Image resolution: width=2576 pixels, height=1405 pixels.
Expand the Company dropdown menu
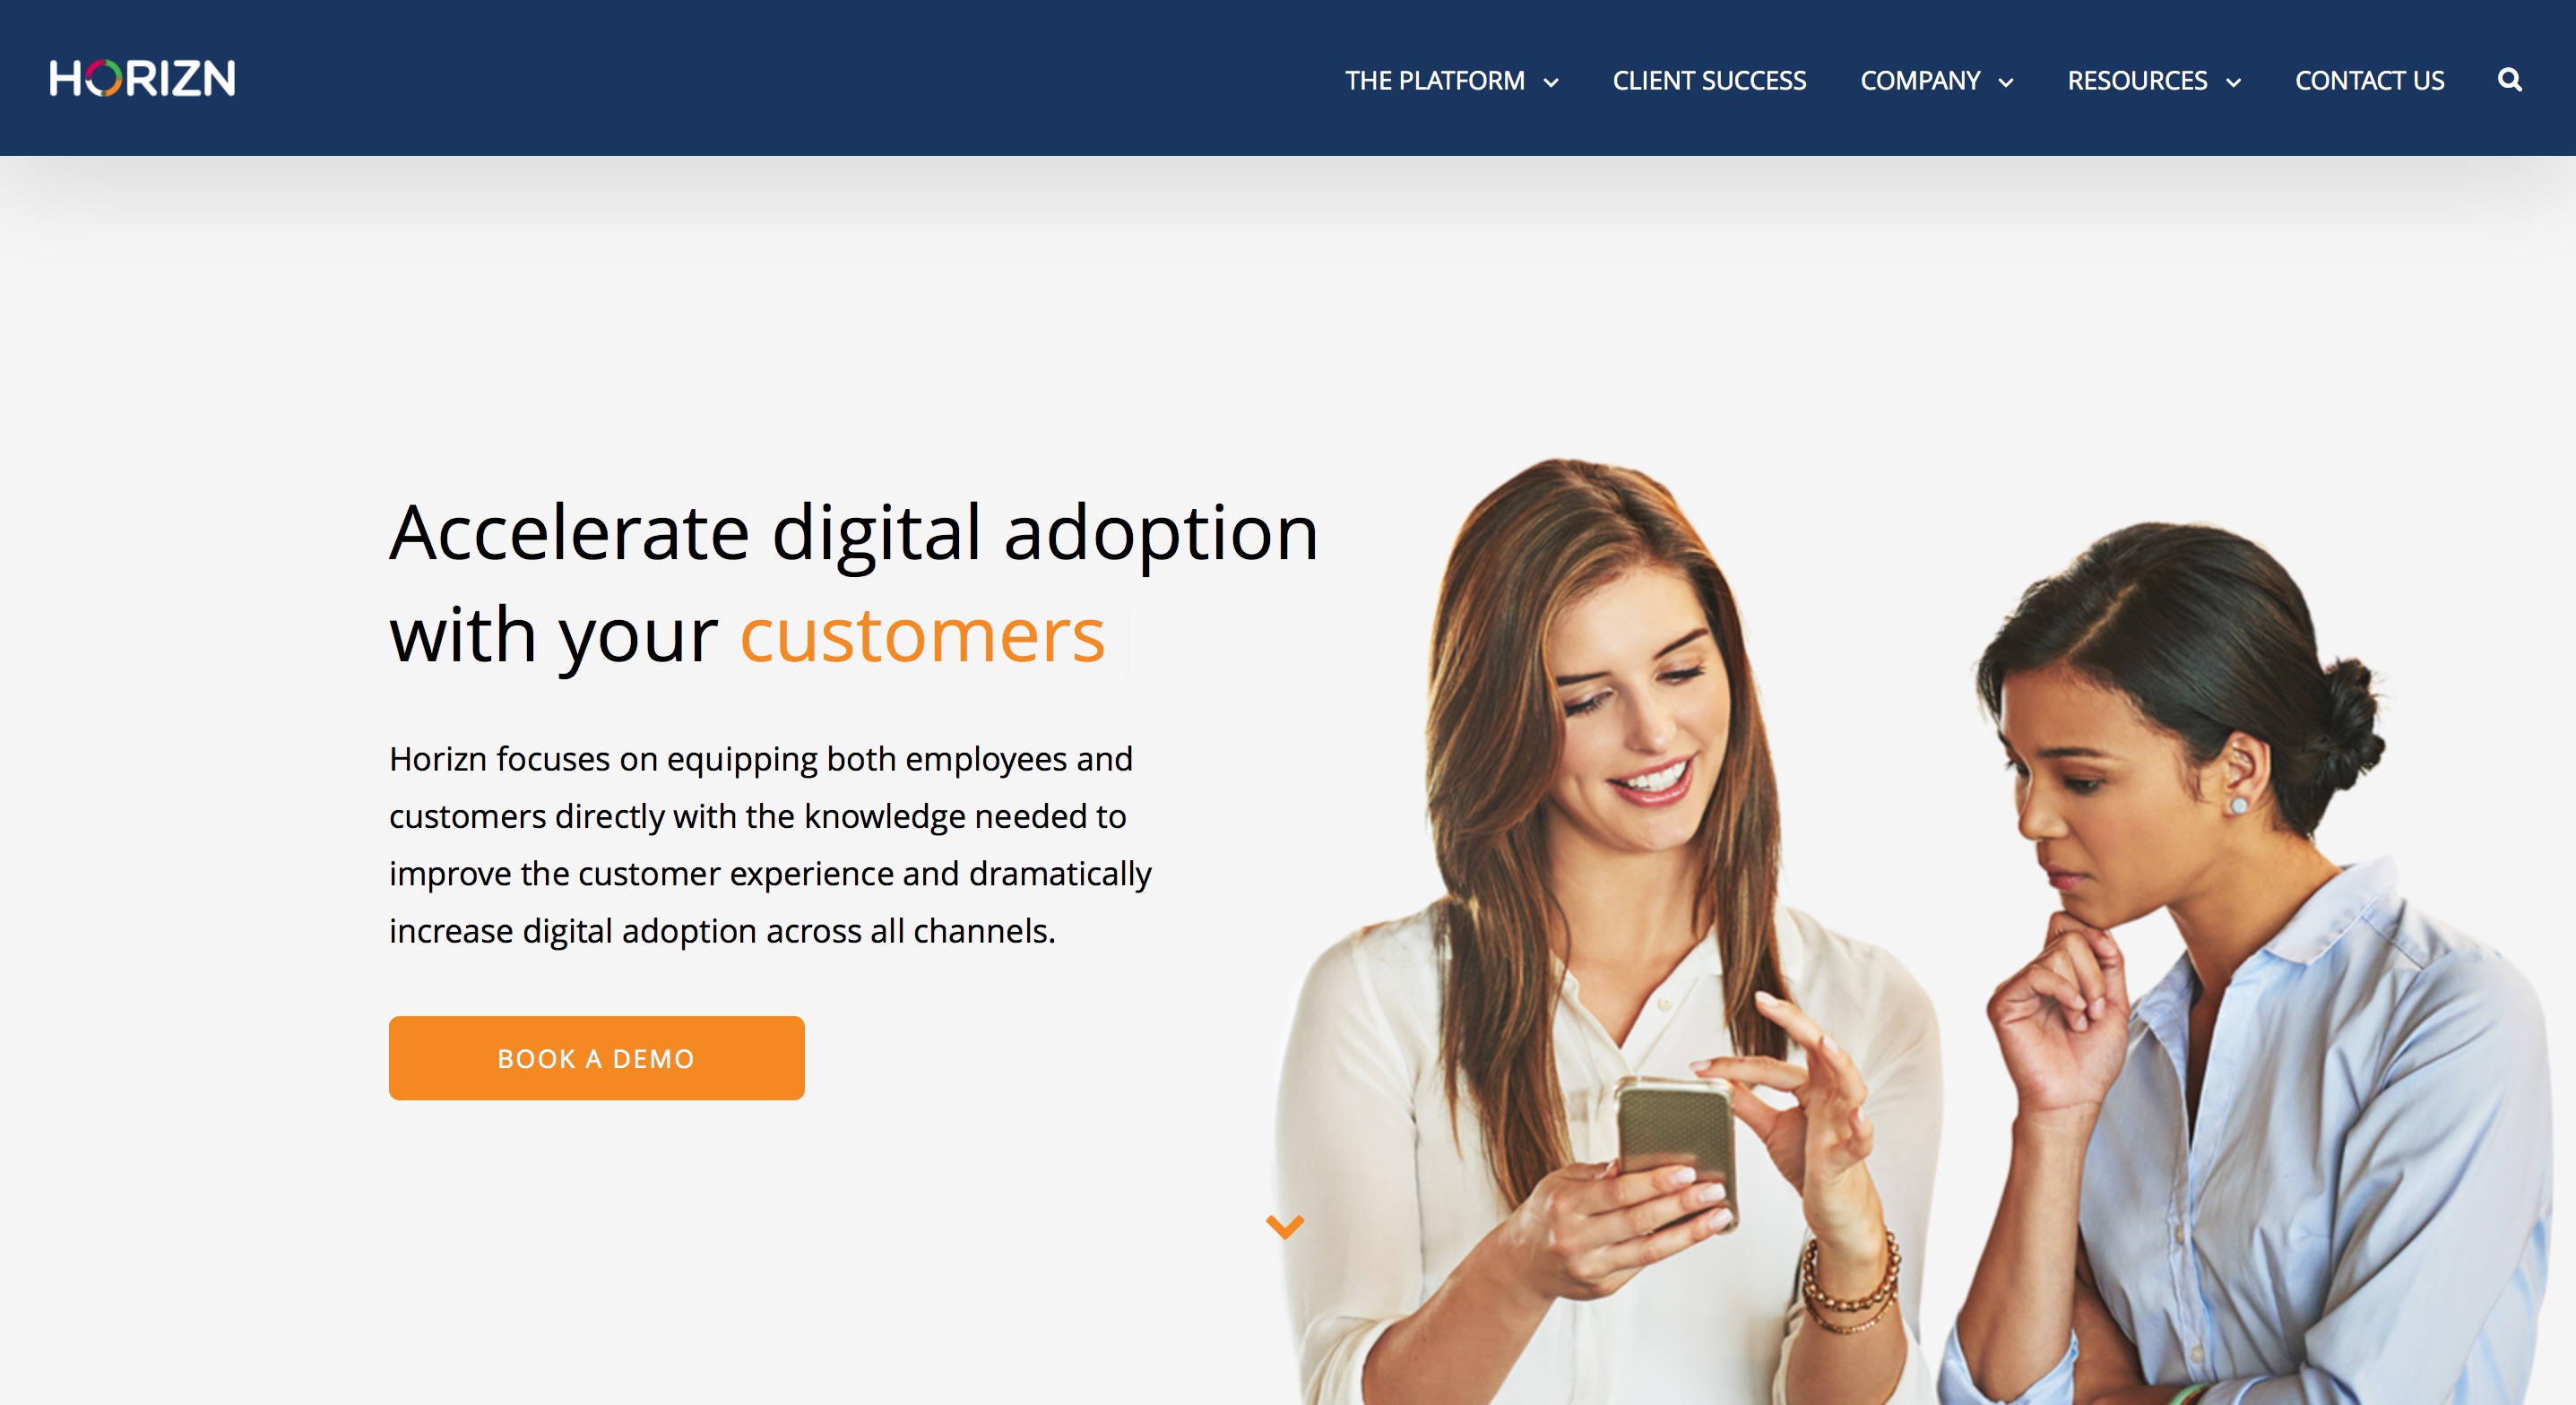[x=1934, y=78]
